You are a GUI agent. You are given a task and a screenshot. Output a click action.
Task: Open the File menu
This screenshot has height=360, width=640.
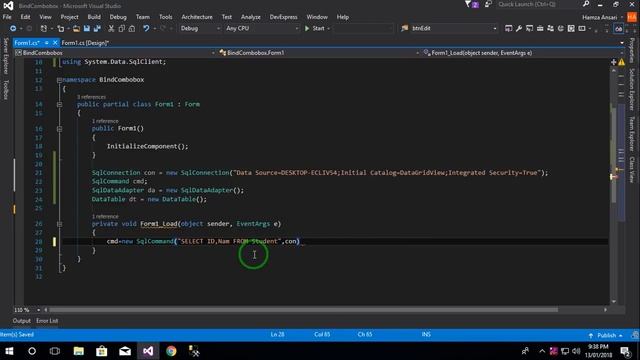coord(7,17)
